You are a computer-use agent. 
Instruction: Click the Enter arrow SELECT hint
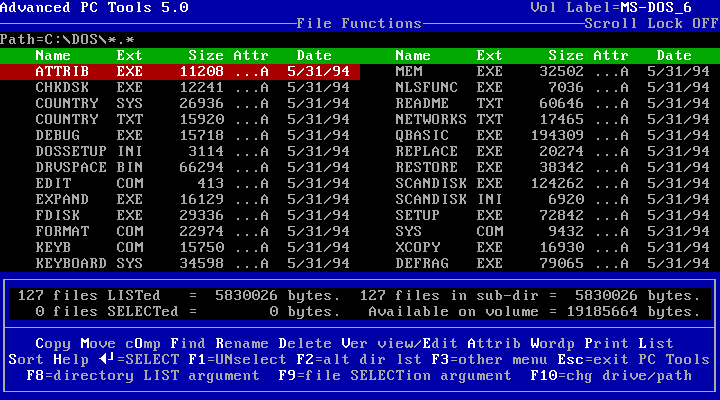[139, 360]
